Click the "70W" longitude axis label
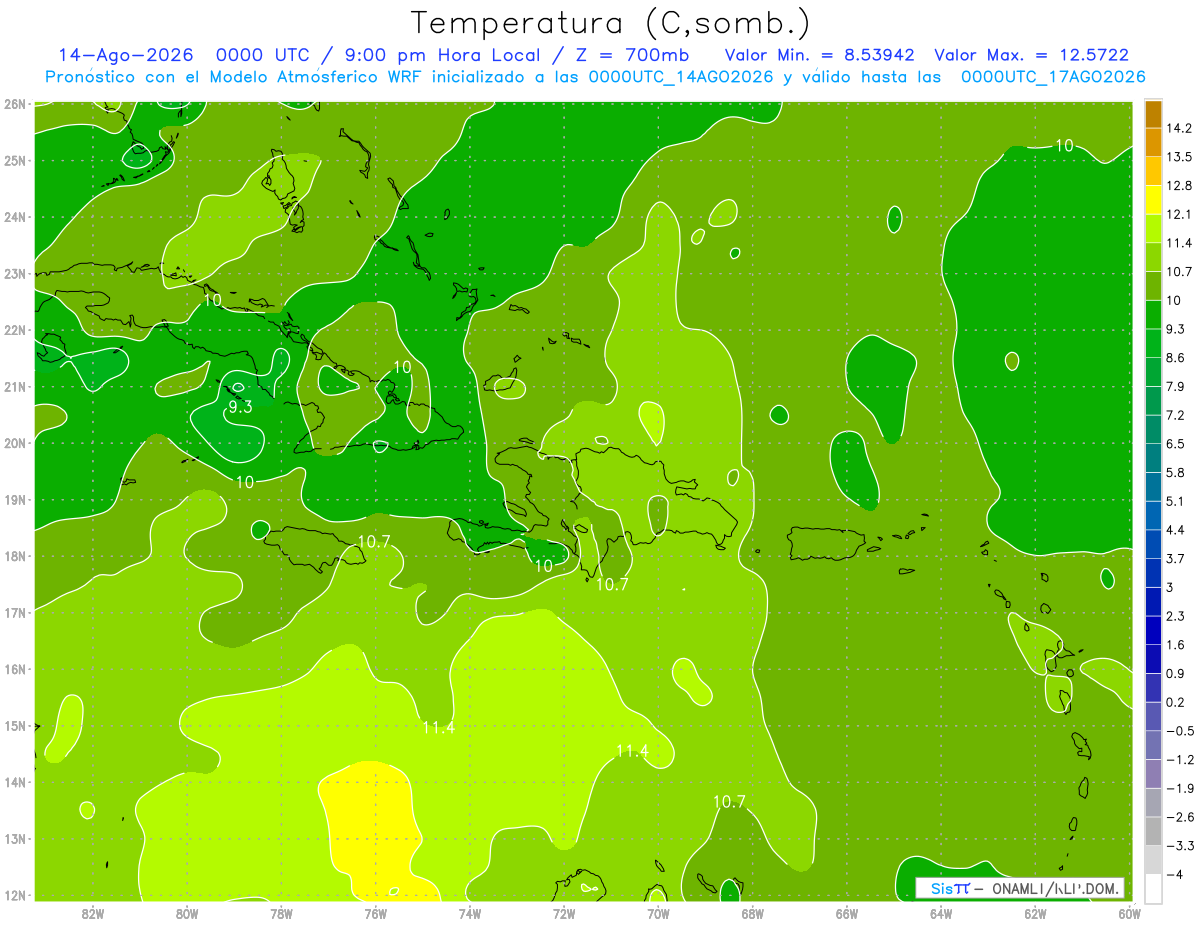Image resolution: width=1200 pixels, height=927 pixels. point(658,913)
